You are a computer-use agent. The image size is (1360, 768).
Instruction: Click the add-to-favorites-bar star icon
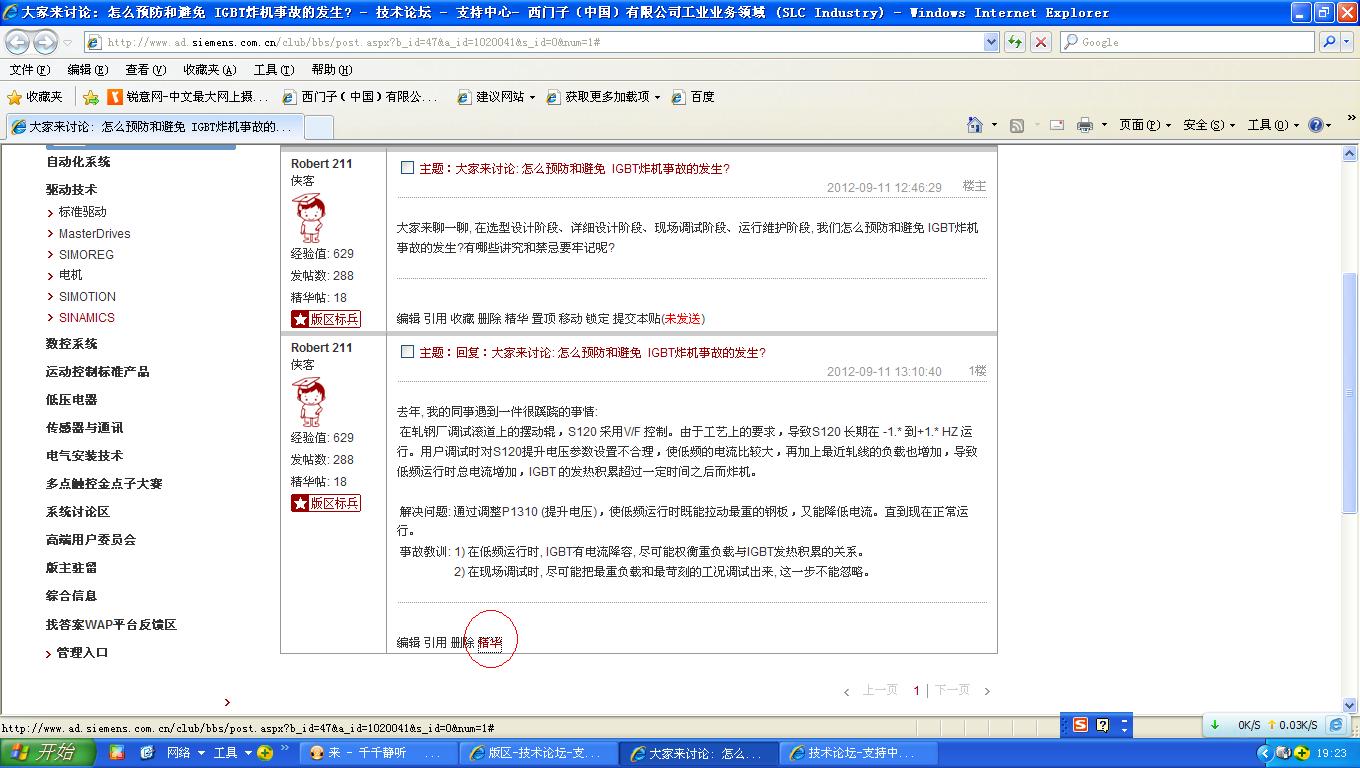click(91, 97)
